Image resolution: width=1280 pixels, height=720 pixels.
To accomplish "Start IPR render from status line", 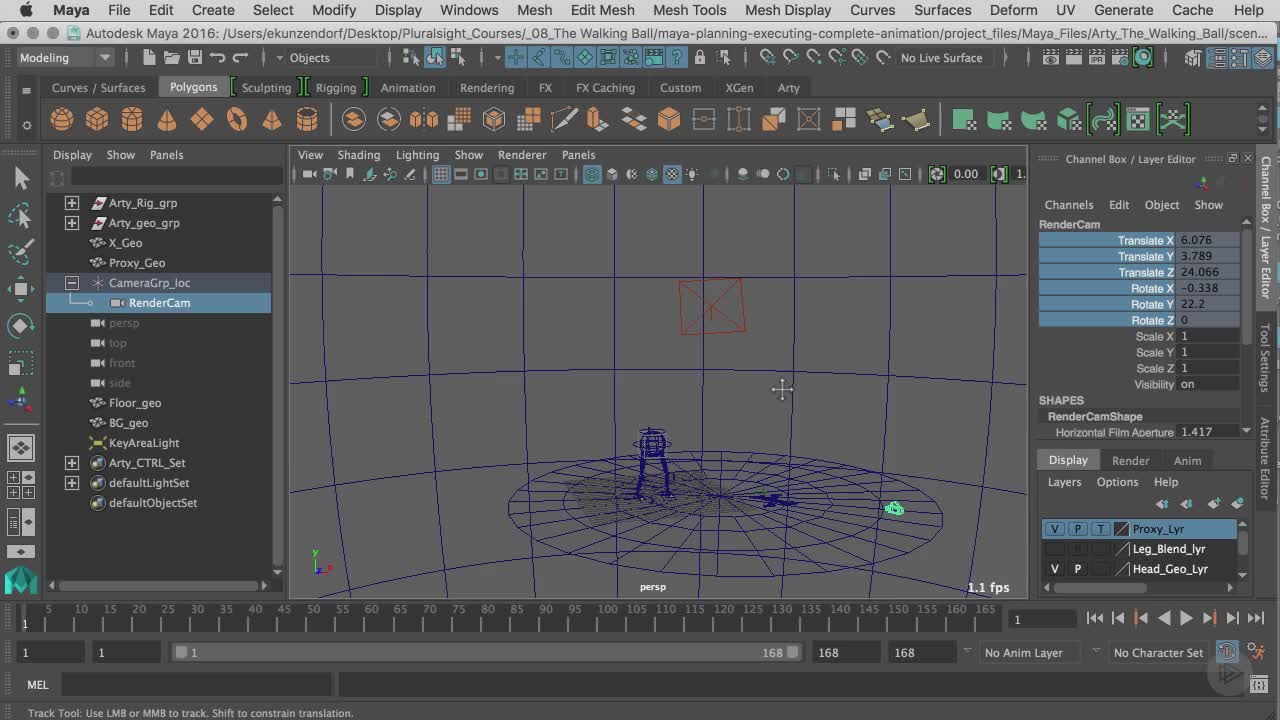I will 1097,58.
